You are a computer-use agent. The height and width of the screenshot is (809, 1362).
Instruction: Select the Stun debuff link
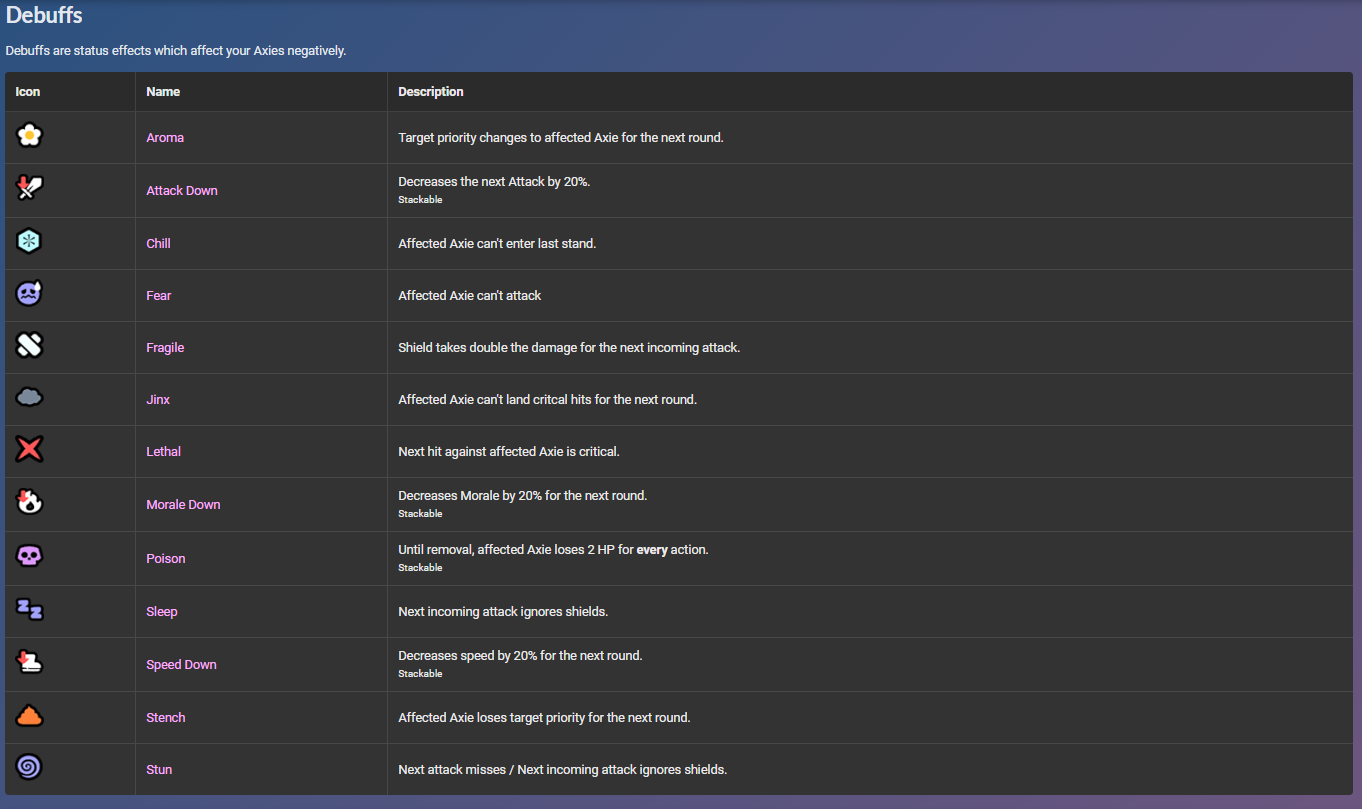click(159, 770)
